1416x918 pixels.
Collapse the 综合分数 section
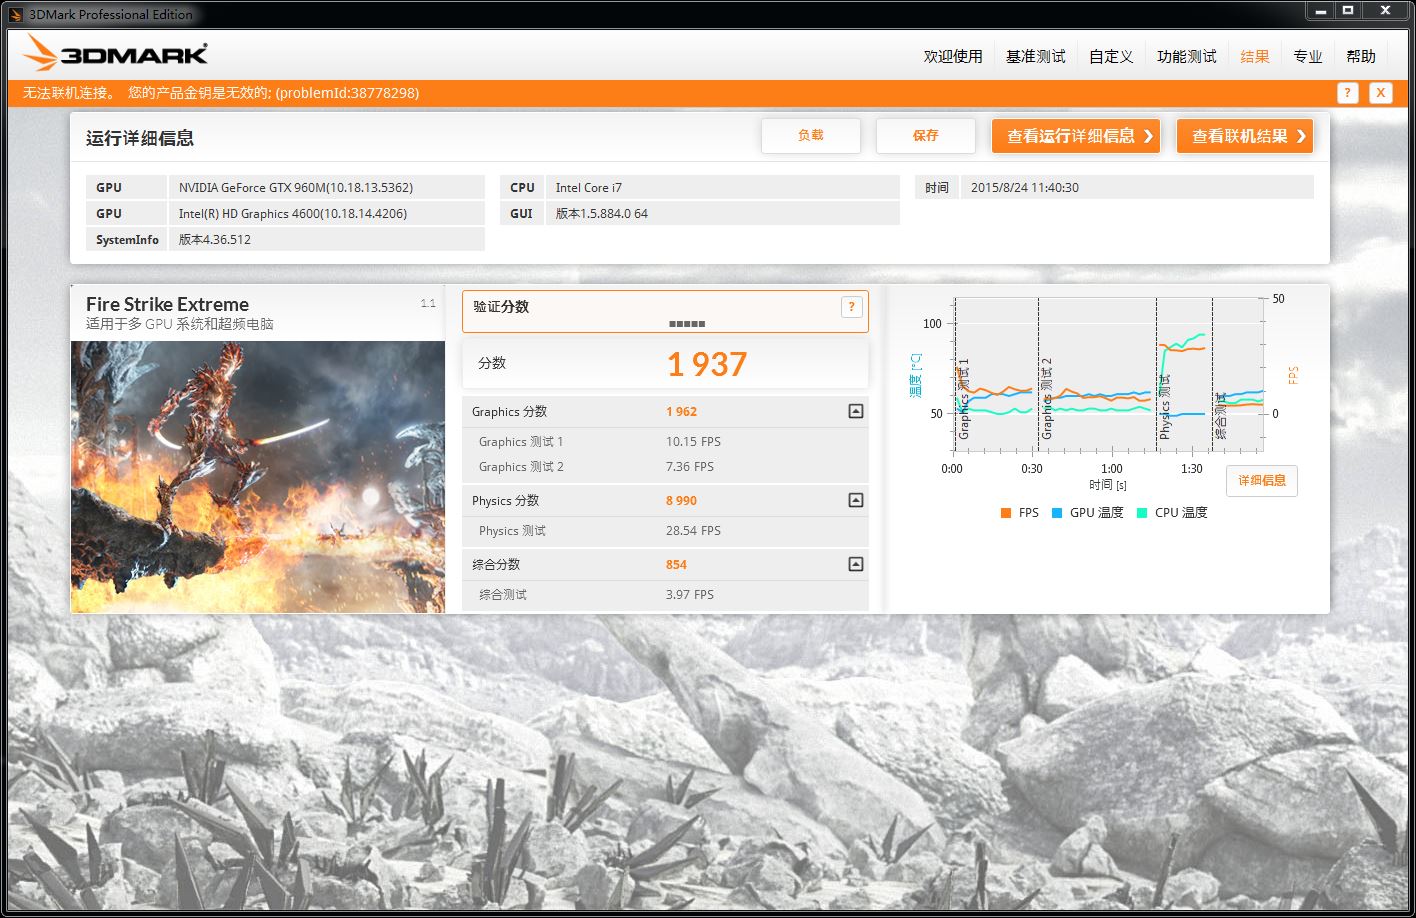point(855,564)
